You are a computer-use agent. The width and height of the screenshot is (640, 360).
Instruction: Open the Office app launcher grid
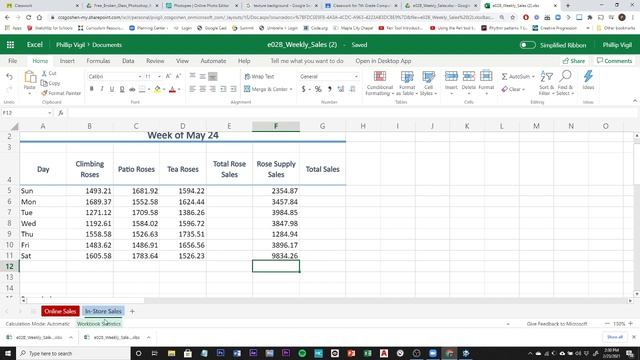[10, 45]
